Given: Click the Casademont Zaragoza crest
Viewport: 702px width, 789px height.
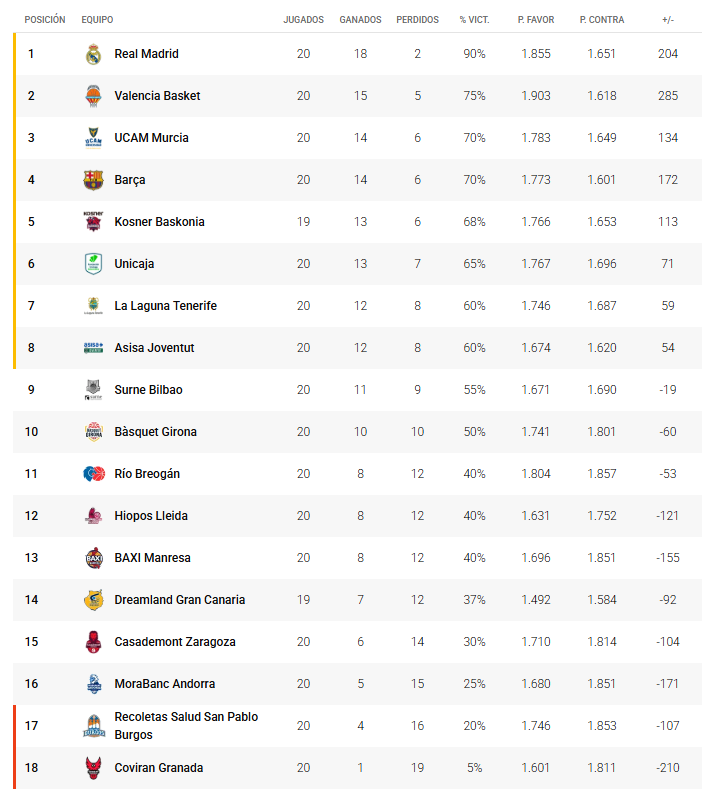Looking at the screenshot, I should pyautogui.click(x=93, y=642).
